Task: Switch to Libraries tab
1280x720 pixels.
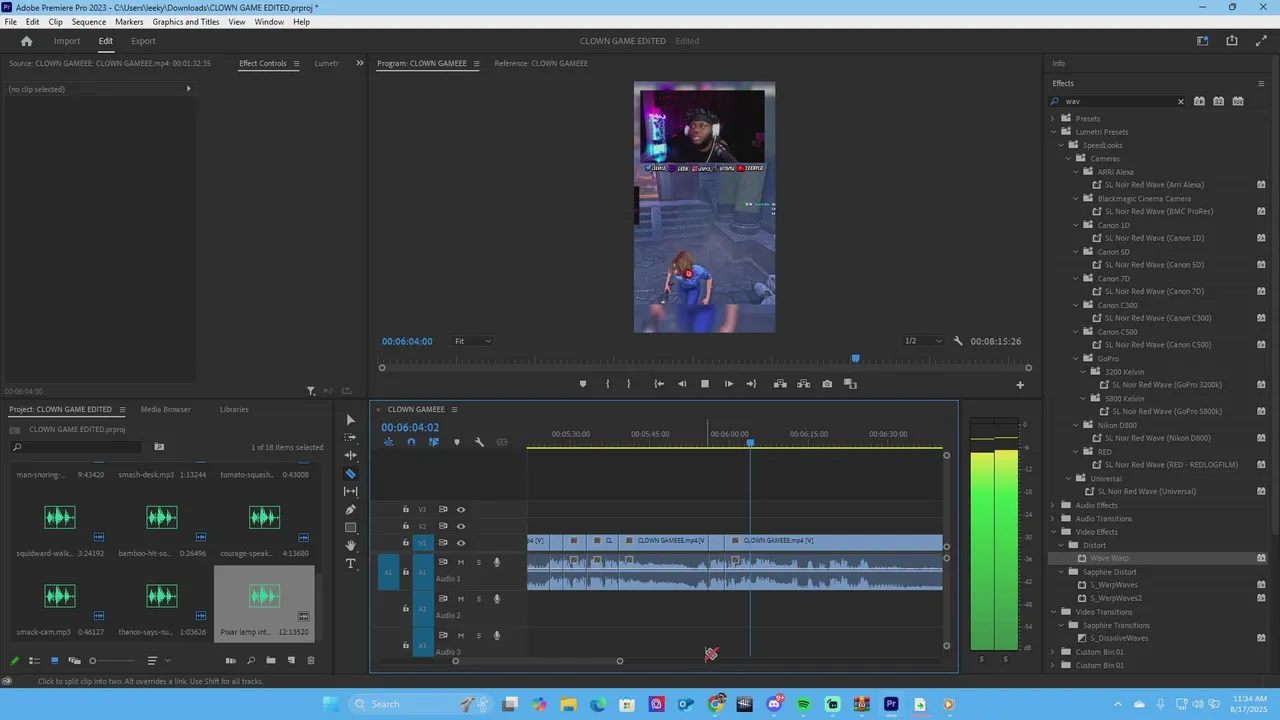Action: 234,409
